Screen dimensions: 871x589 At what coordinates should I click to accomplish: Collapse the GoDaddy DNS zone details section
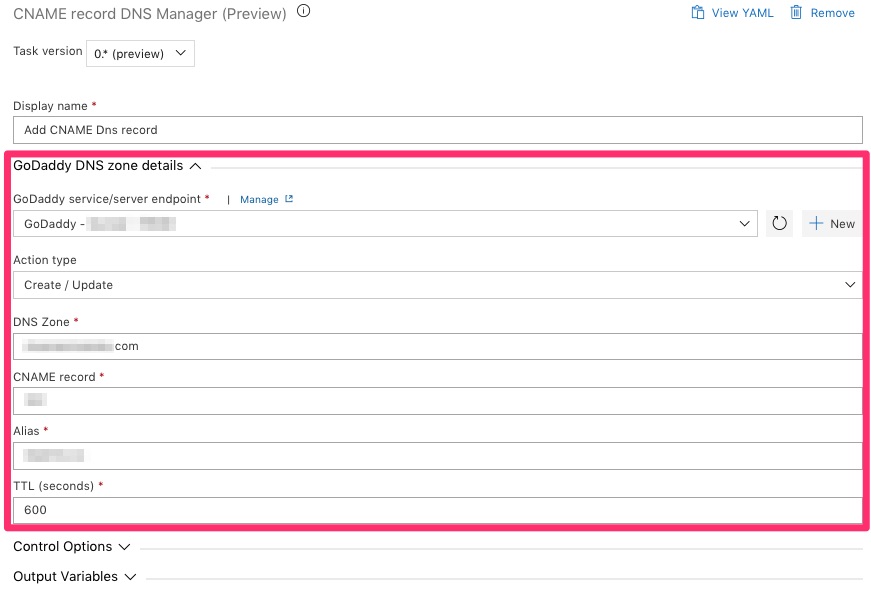click(x=107, y=166)
